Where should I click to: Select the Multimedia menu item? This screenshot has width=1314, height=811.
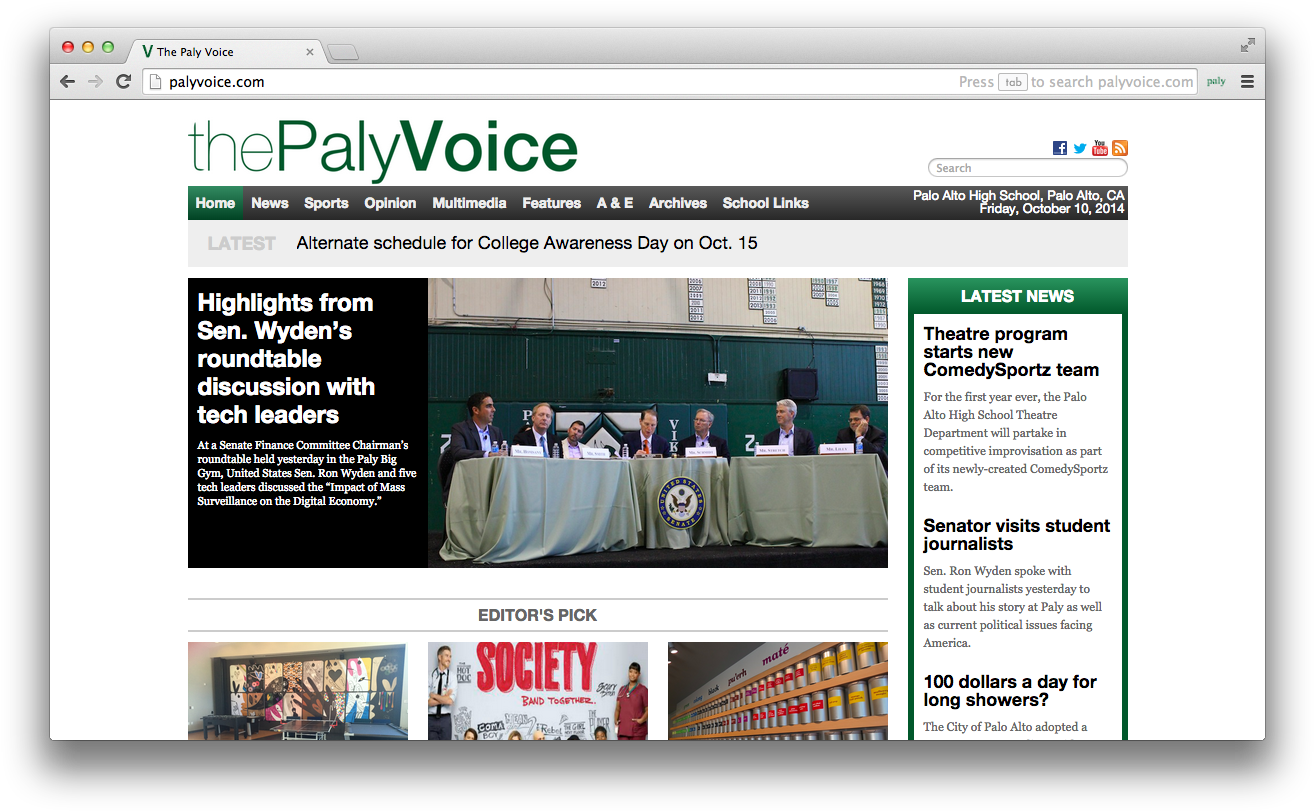pyautogui.click(x=469, y=203)
